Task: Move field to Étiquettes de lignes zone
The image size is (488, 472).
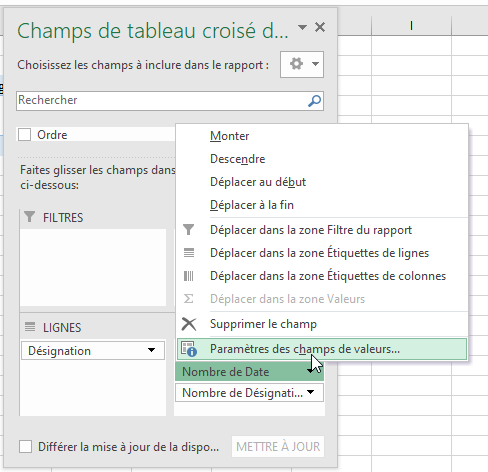Action: [x=322, y=253]
